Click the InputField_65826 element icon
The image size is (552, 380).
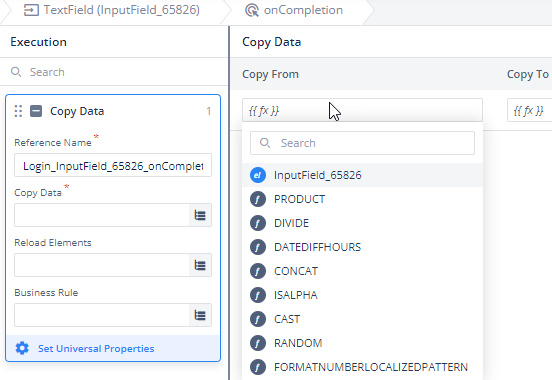click(258, 175)
